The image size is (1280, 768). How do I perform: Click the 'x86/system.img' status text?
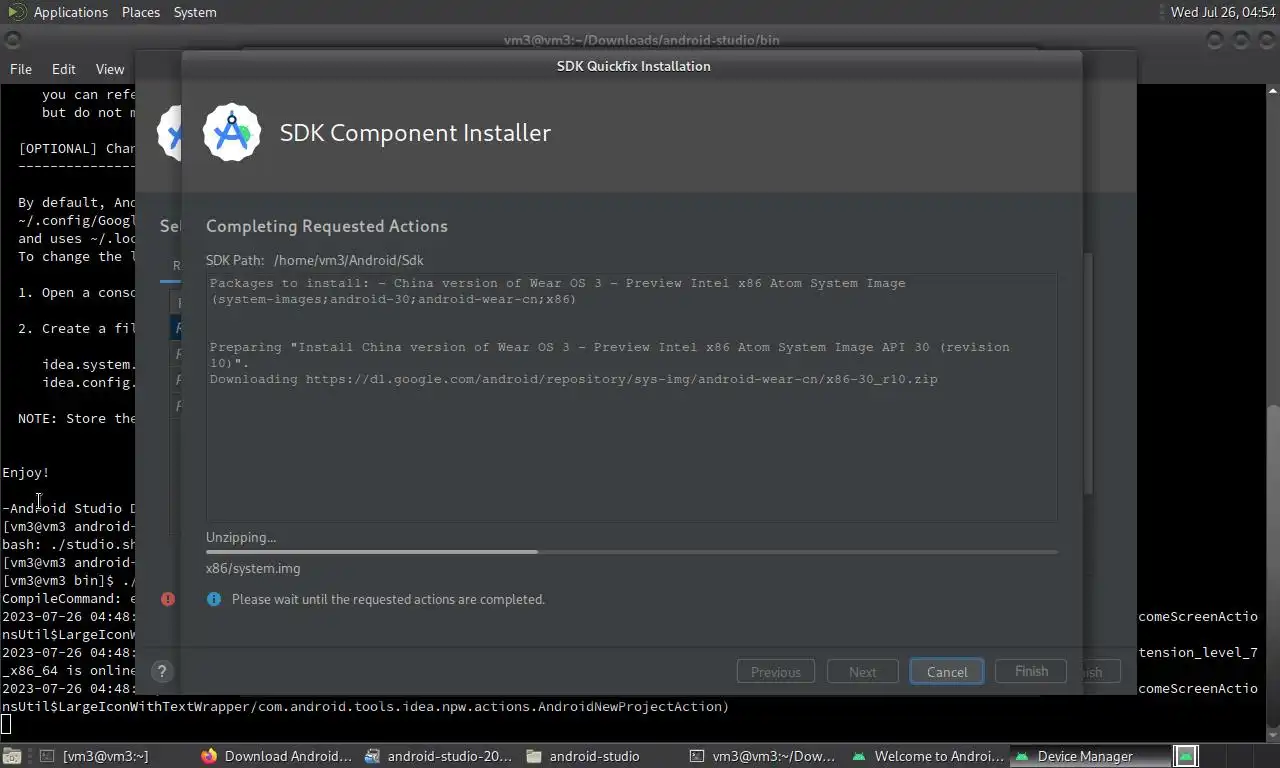coord(253,568)
